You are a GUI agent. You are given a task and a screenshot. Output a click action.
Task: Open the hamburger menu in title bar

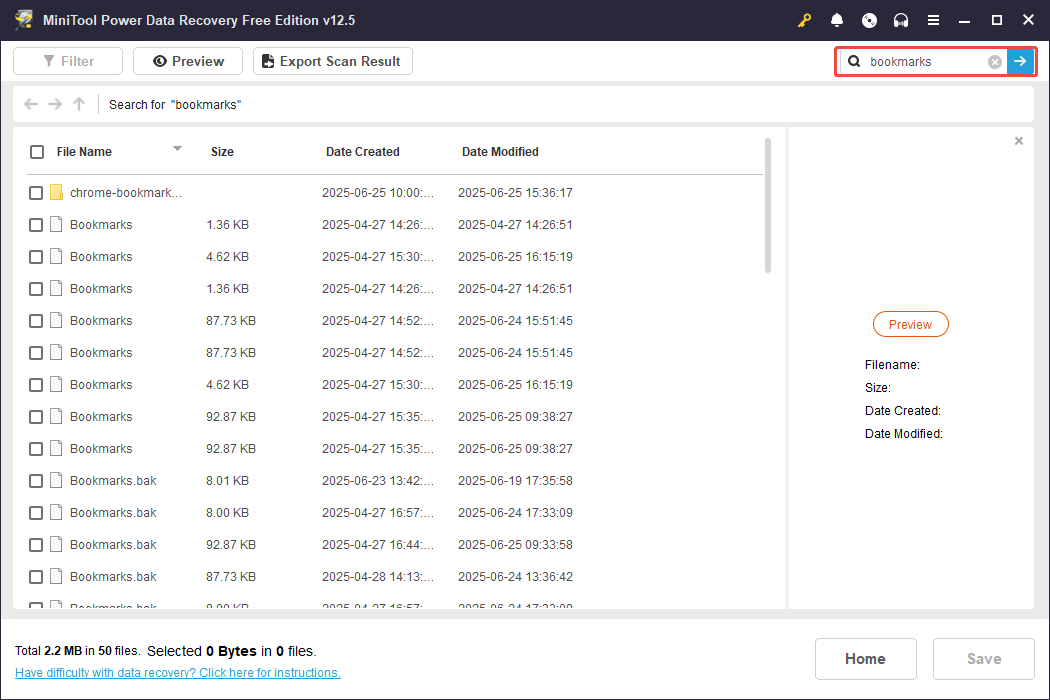click(933, 20)
